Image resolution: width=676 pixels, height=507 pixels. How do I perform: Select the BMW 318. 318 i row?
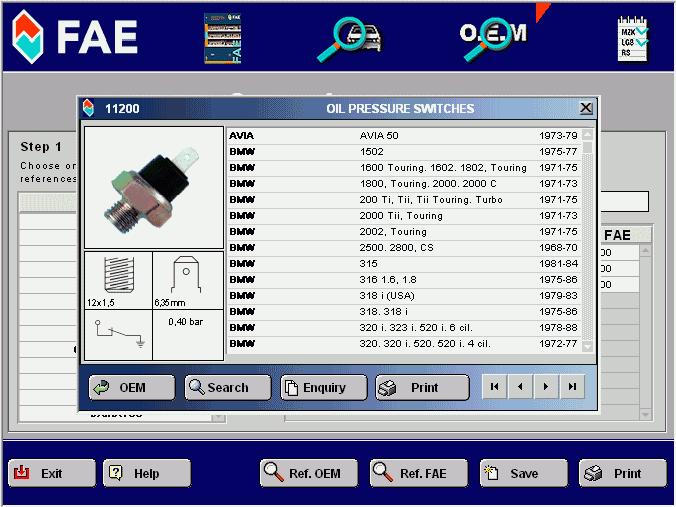[x=404, y=312]
